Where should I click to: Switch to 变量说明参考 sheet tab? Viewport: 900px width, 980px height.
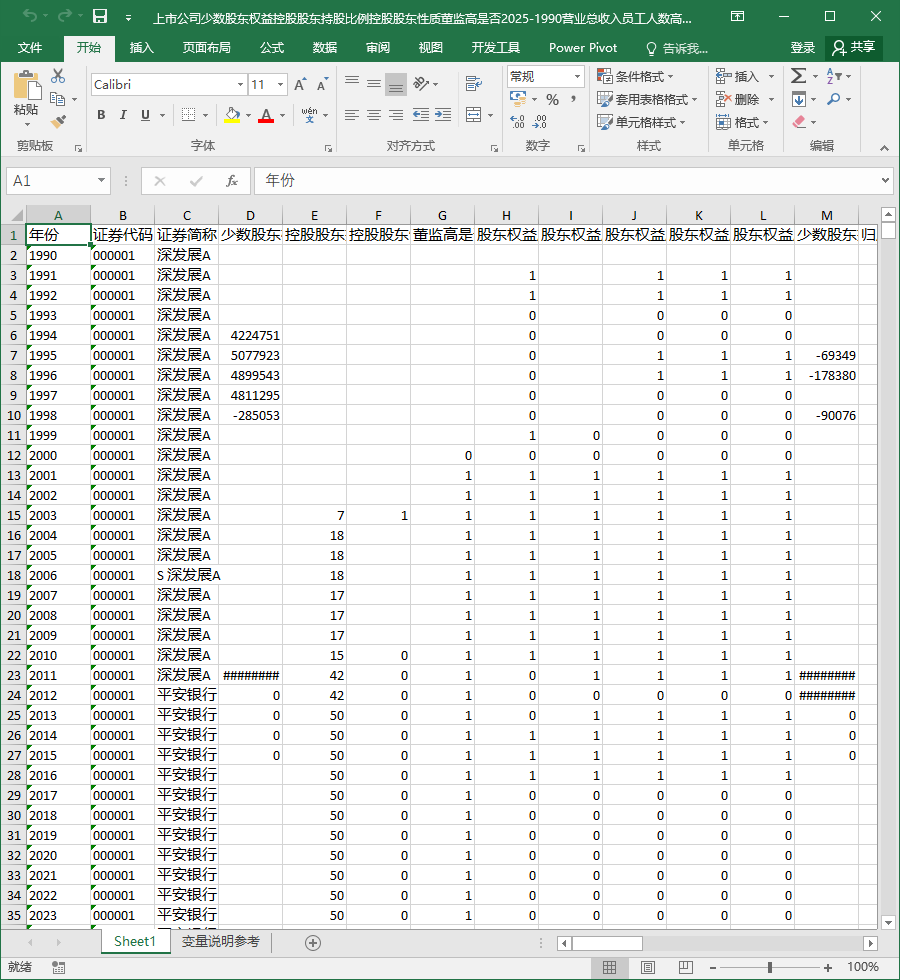pyautogui.click(x=221, y=941)
